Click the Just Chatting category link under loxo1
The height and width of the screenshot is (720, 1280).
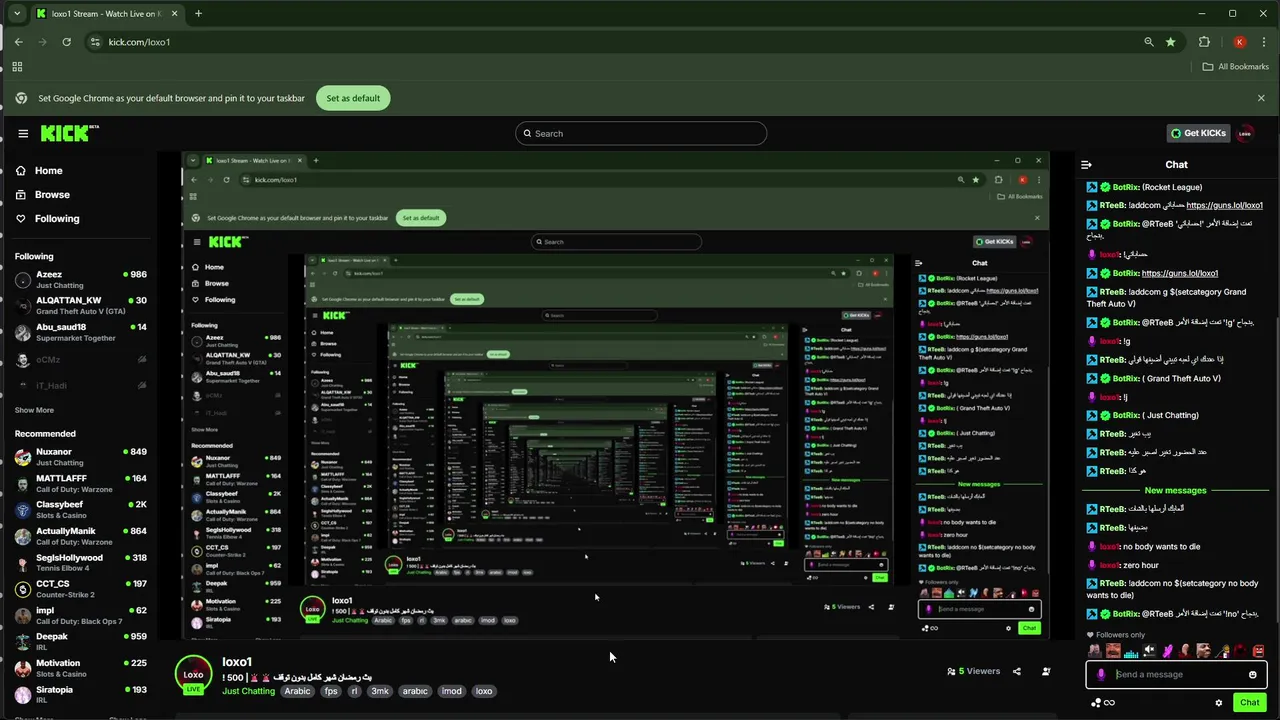pos(248,691)
